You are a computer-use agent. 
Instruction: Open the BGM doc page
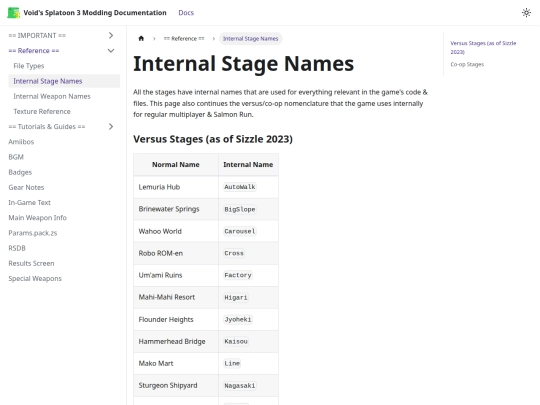point(16,157)
